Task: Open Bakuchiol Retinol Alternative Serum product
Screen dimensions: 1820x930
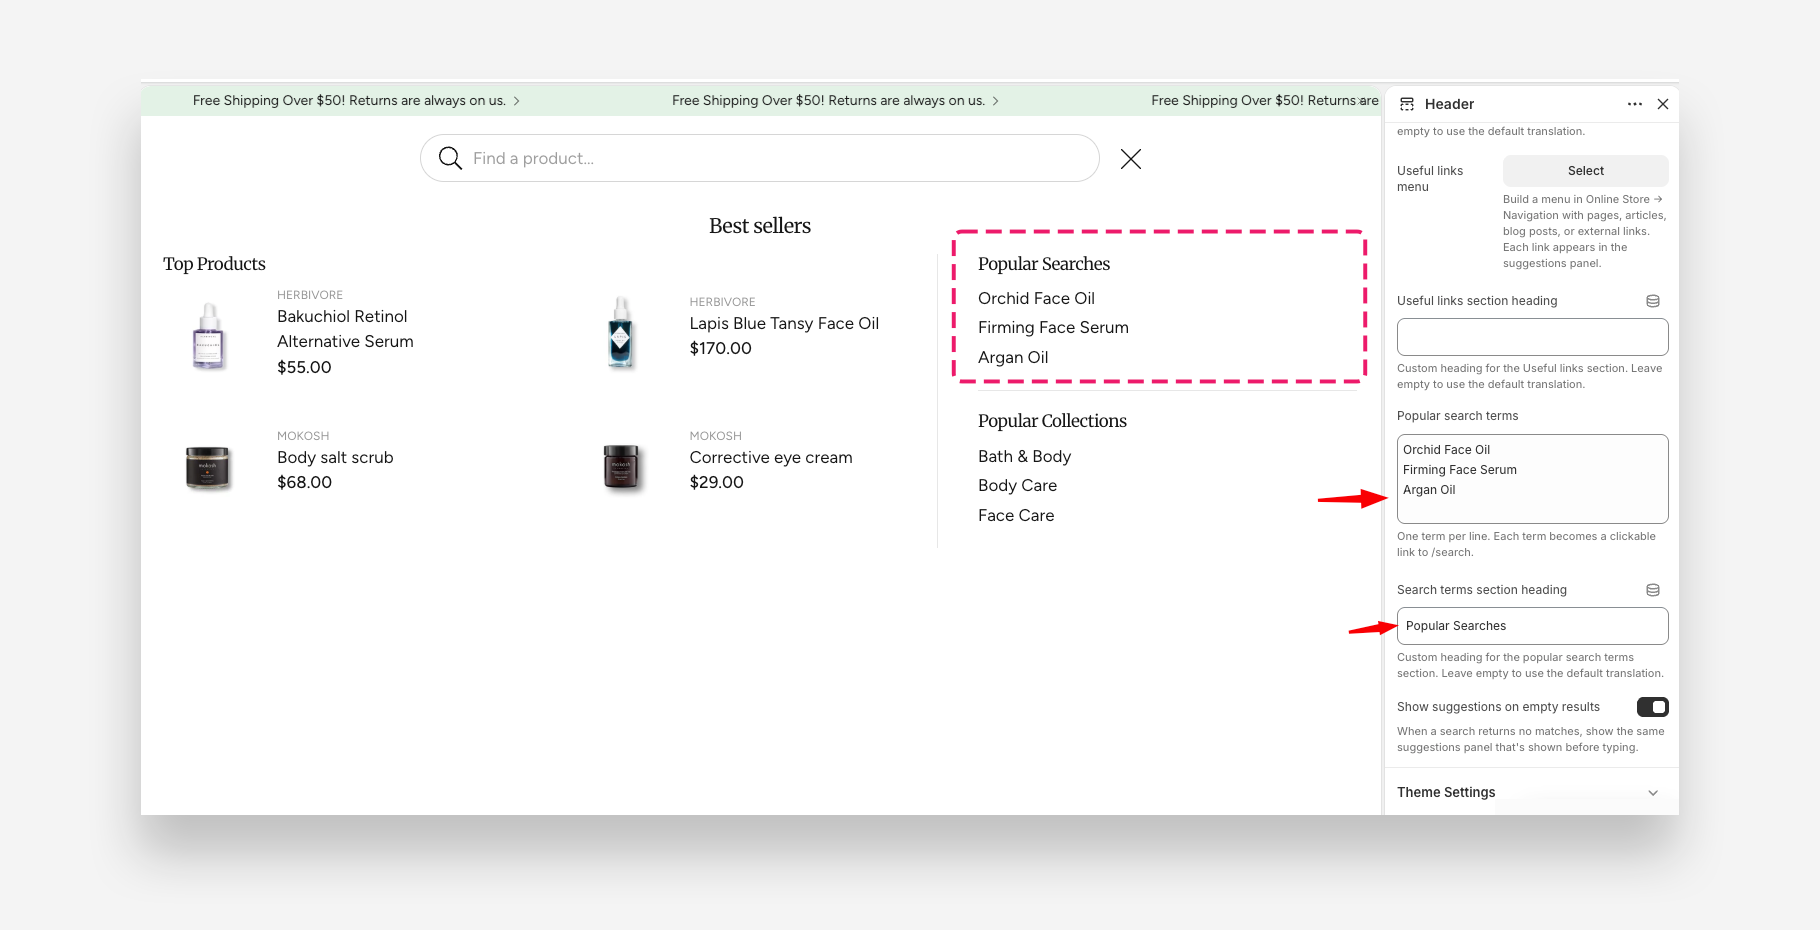Action: tap(345, 329)
